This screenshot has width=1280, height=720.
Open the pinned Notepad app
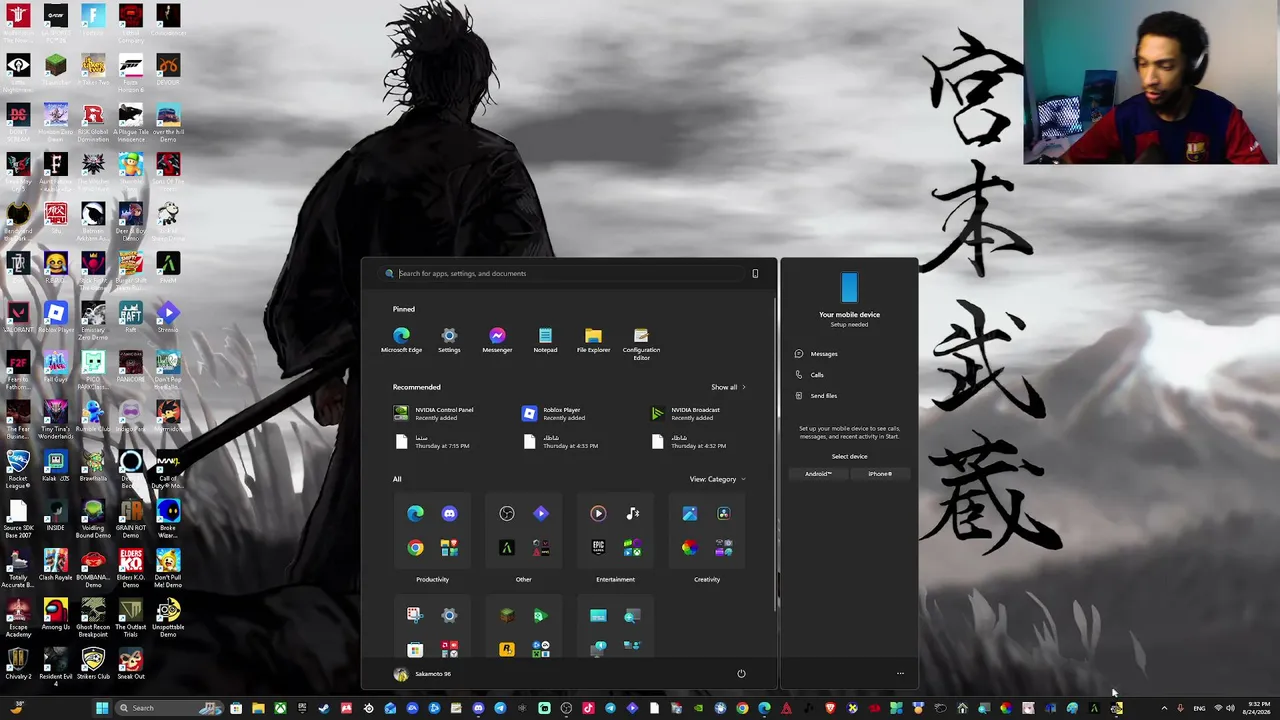[x=545, y=340]
